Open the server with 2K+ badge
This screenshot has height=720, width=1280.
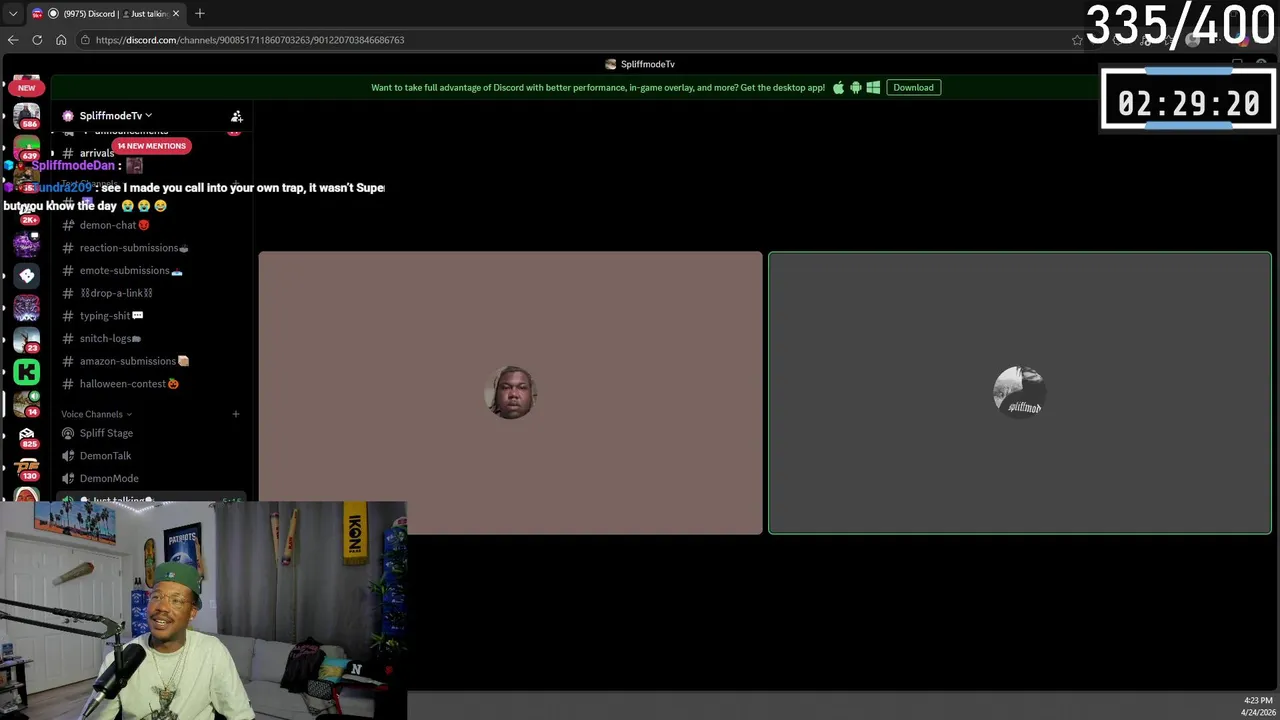click(26, 210)
